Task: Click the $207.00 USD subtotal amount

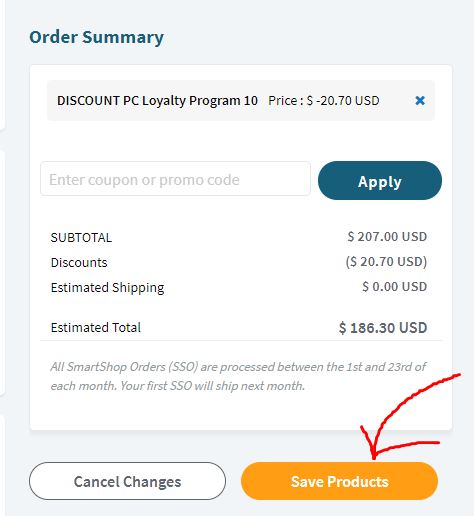Action: (387, 237)
